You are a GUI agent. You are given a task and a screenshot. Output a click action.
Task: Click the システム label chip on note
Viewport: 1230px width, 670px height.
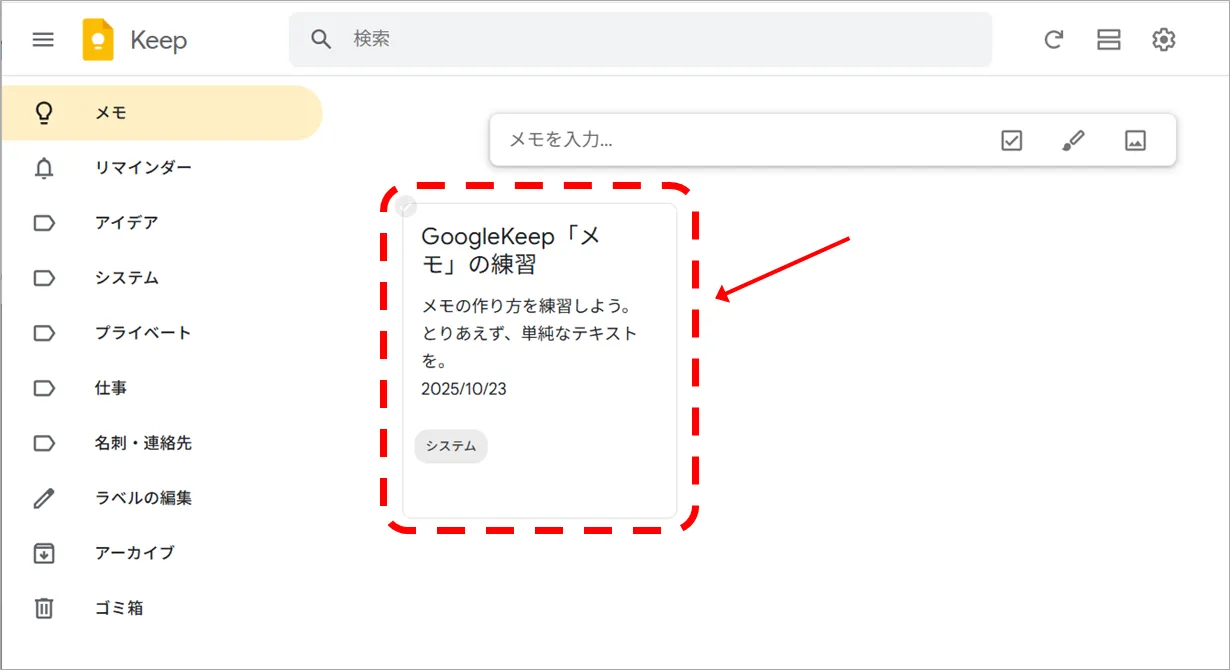451,446
